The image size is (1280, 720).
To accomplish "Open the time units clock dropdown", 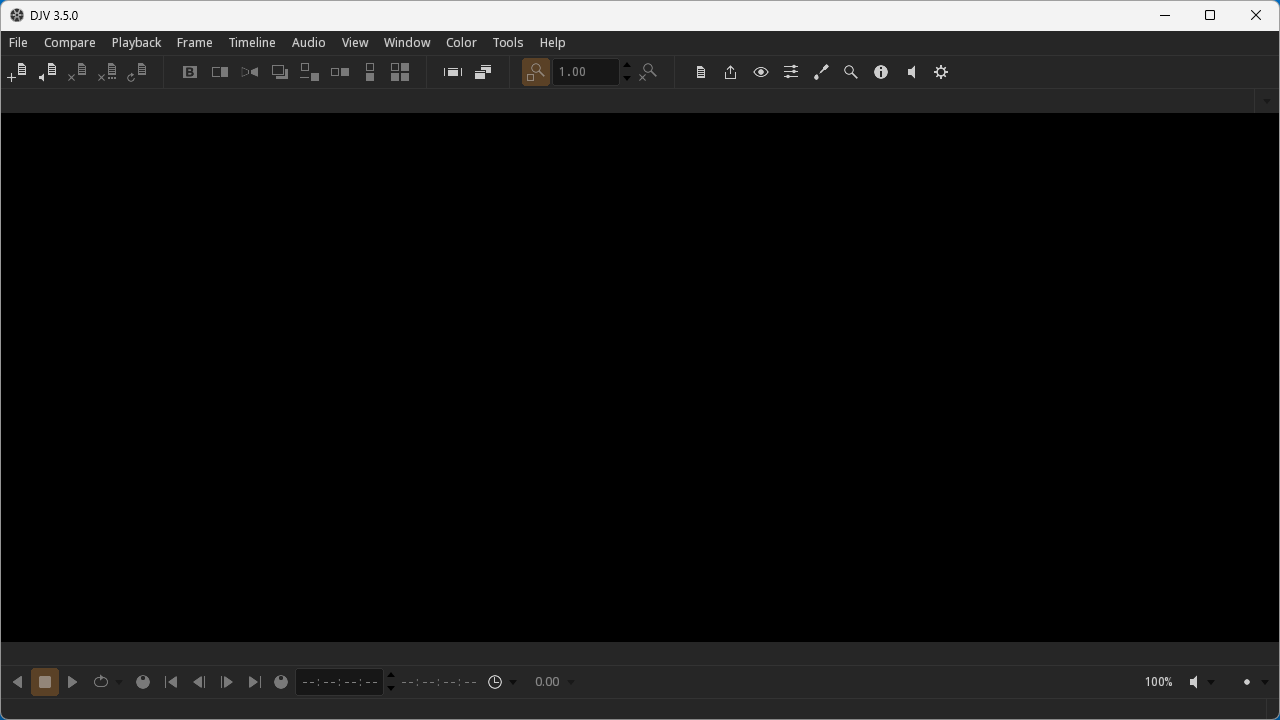I will click(x=502, y=682).
